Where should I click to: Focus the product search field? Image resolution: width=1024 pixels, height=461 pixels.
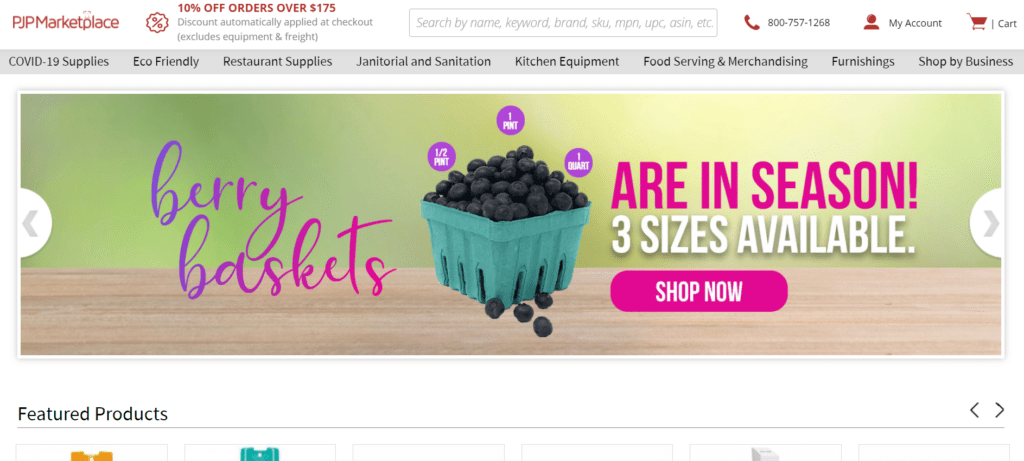(x=563, y=23)
